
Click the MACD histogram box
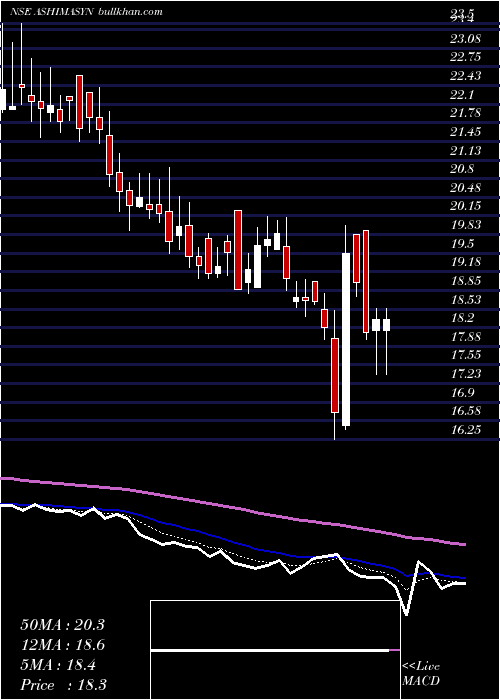tap(275, 650)
